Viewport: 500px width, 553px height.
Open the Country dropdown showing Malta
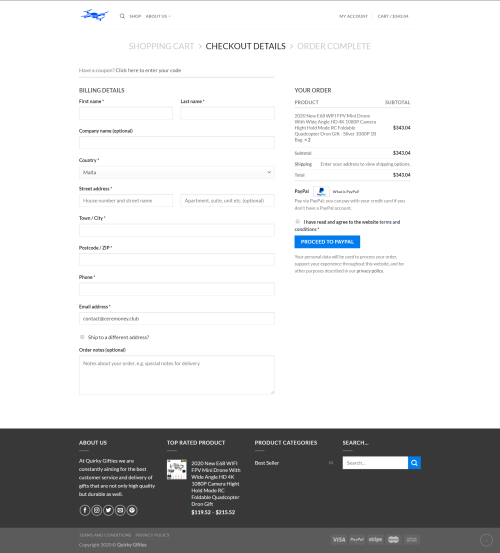click(x=177, y=172)
